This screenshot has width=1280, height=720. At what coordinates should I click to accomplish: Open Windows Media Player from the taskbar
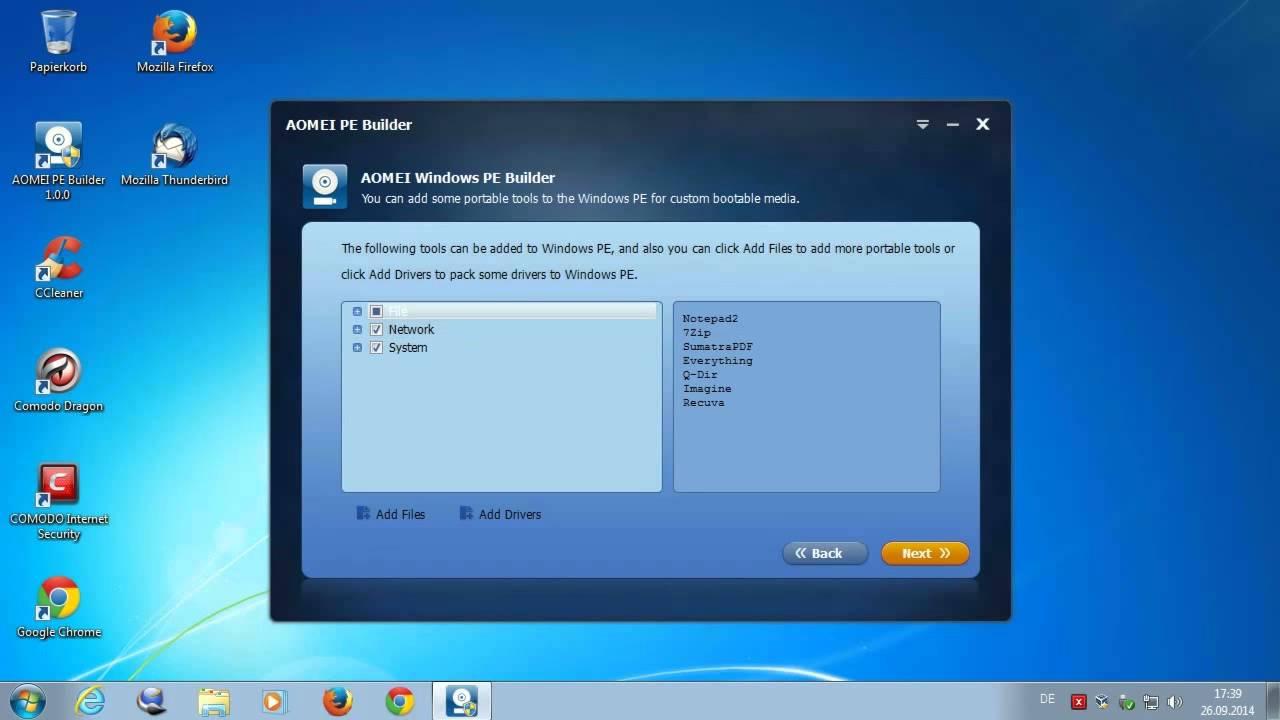(x=274, y=701)
